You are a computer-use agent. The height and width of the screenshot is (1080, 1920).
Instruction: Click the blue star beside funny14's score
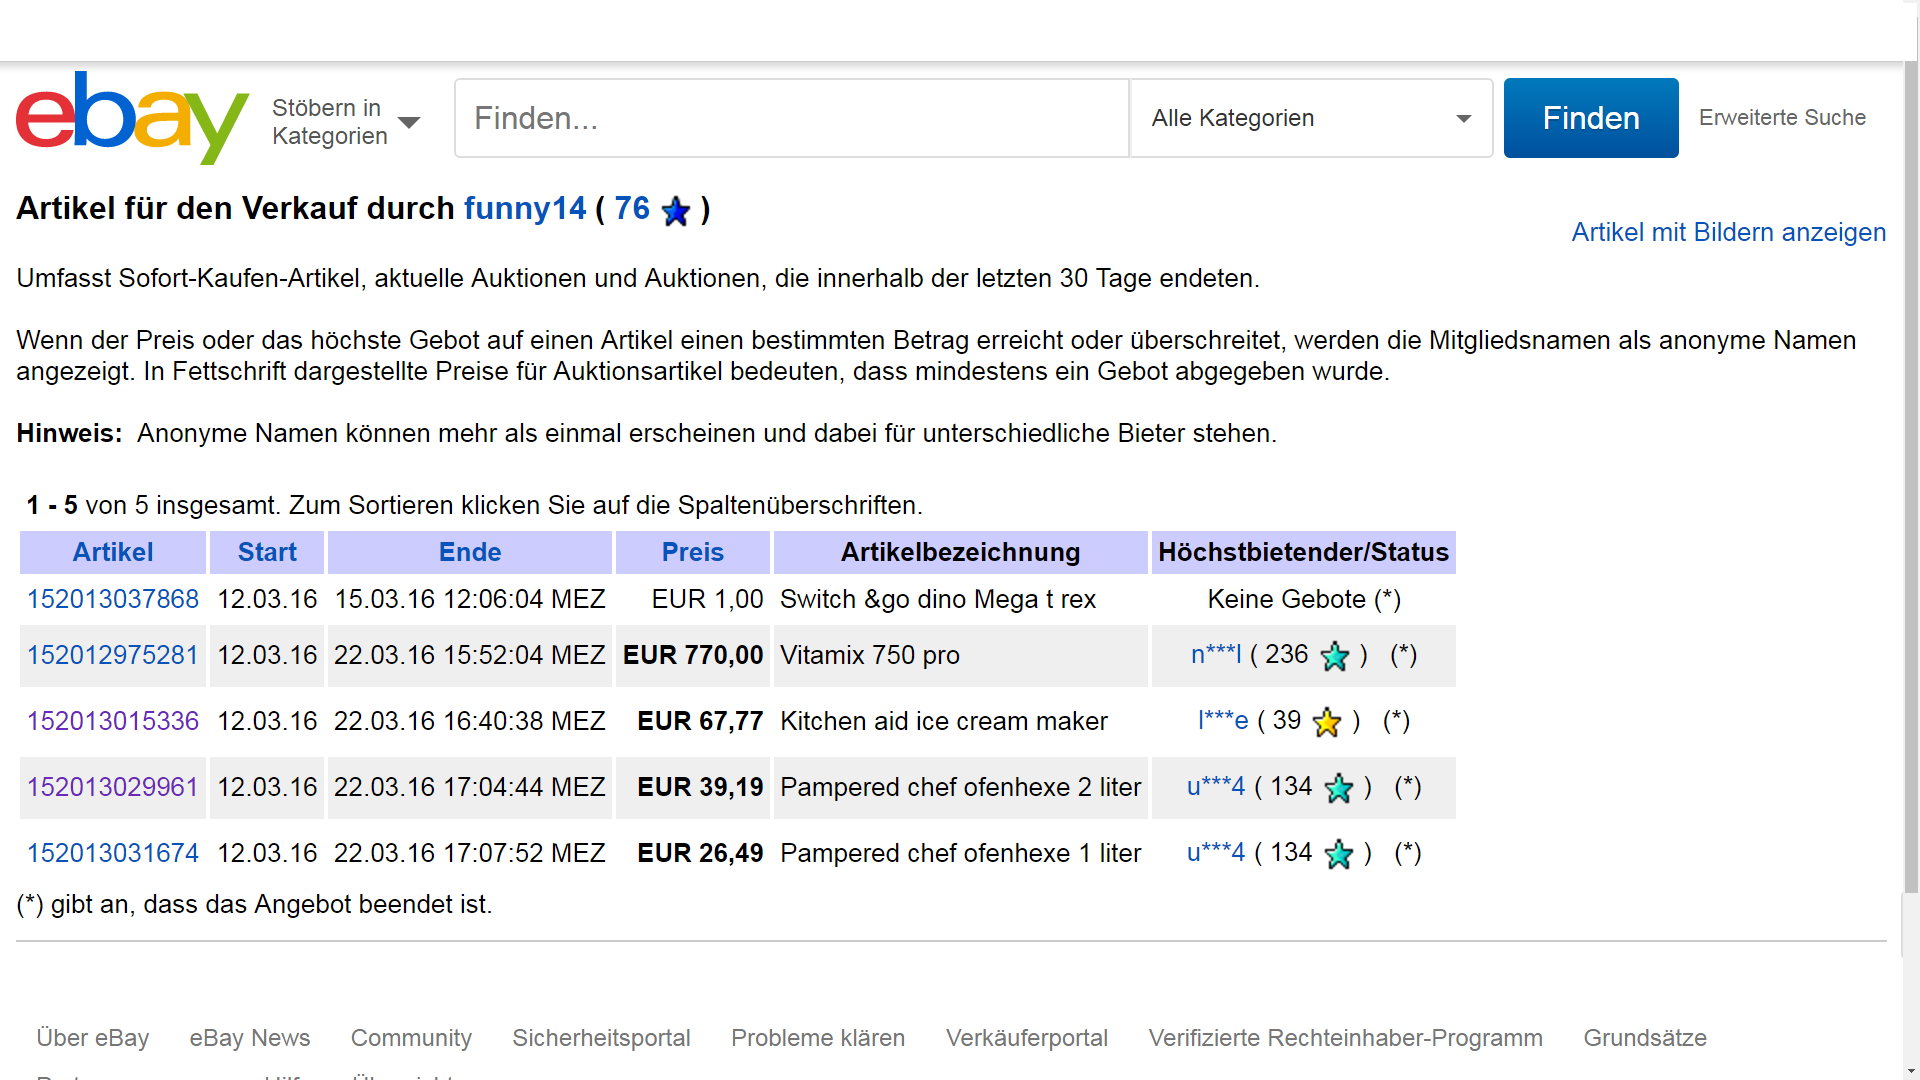point(676,211)
